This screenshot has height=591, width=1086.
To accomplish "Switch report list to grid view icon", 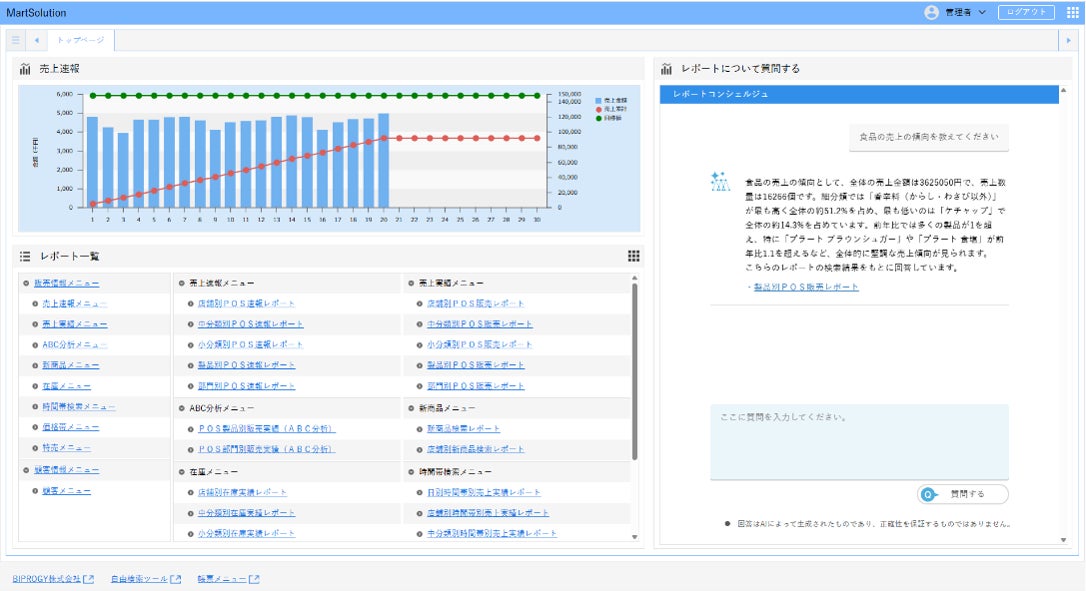I will pos(634,256).
